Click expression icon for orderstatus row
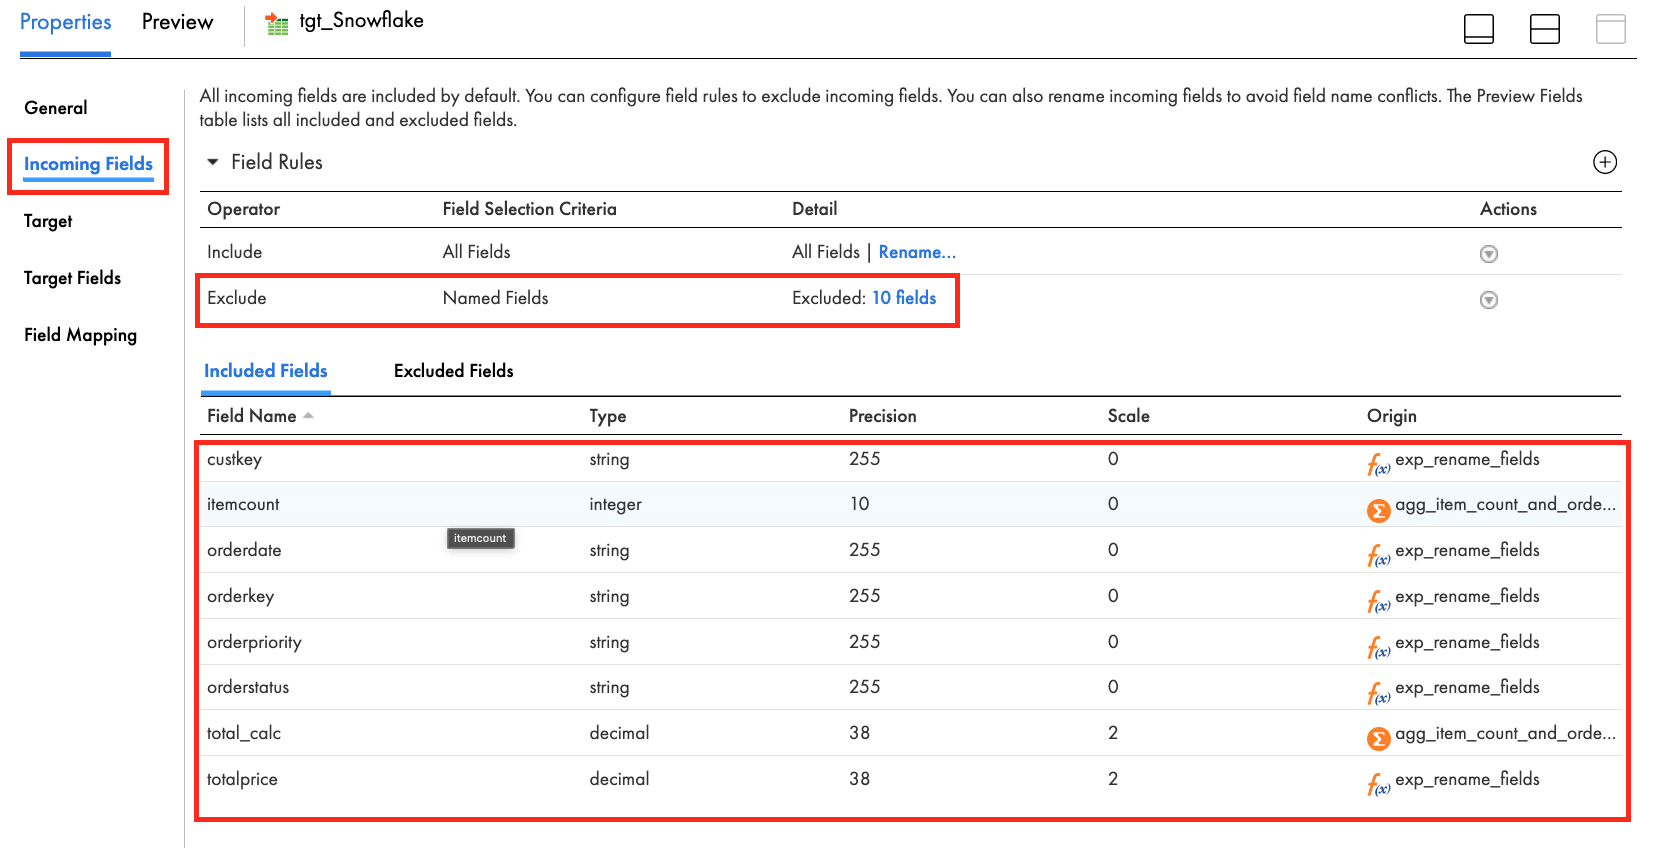Viewport: 1655px width, 848px height. point(1378,692)
